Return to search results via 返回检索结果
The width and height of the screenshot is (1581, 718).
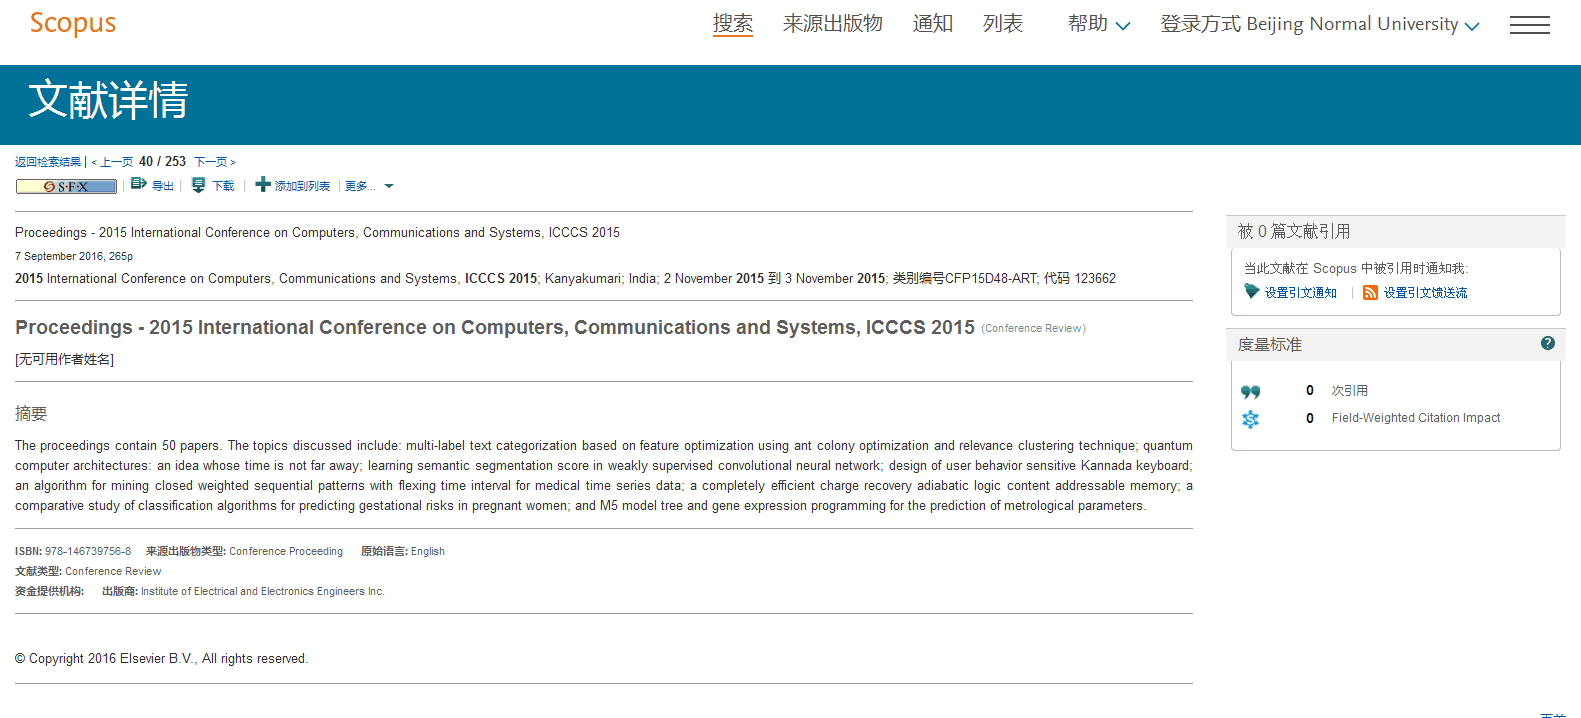click(x=48, y=162)
